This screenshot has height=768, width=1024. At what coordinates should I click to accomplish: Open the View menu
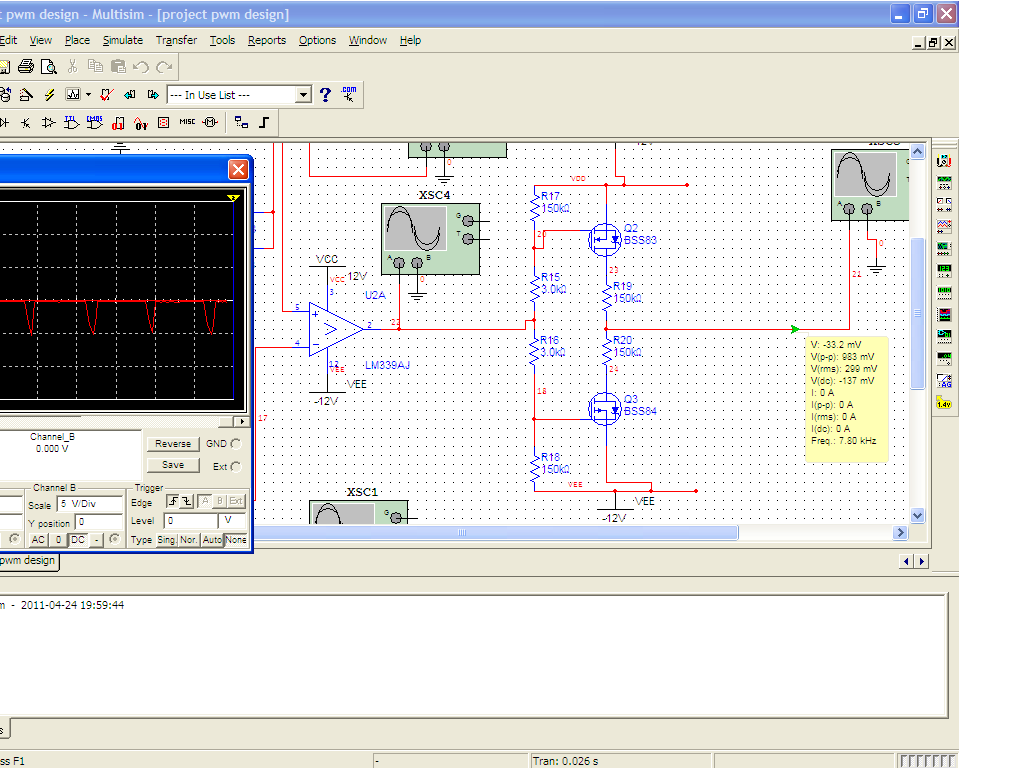[40, 40]
